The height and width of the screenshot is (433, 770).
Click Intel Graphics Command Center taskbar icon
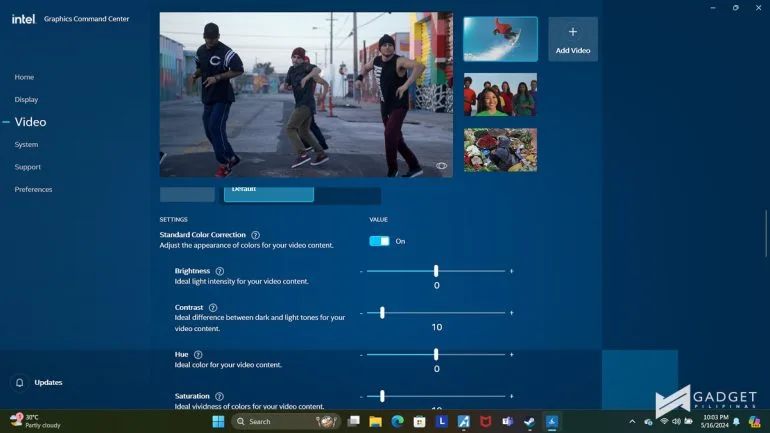click(552, 422)
